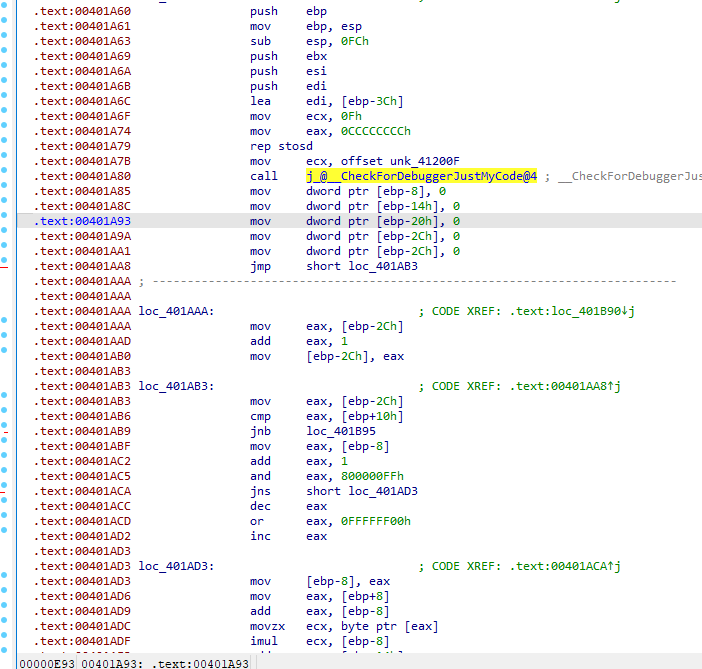
Task: Select the loc_401AD3 label definition
Action: click(175, 566)
